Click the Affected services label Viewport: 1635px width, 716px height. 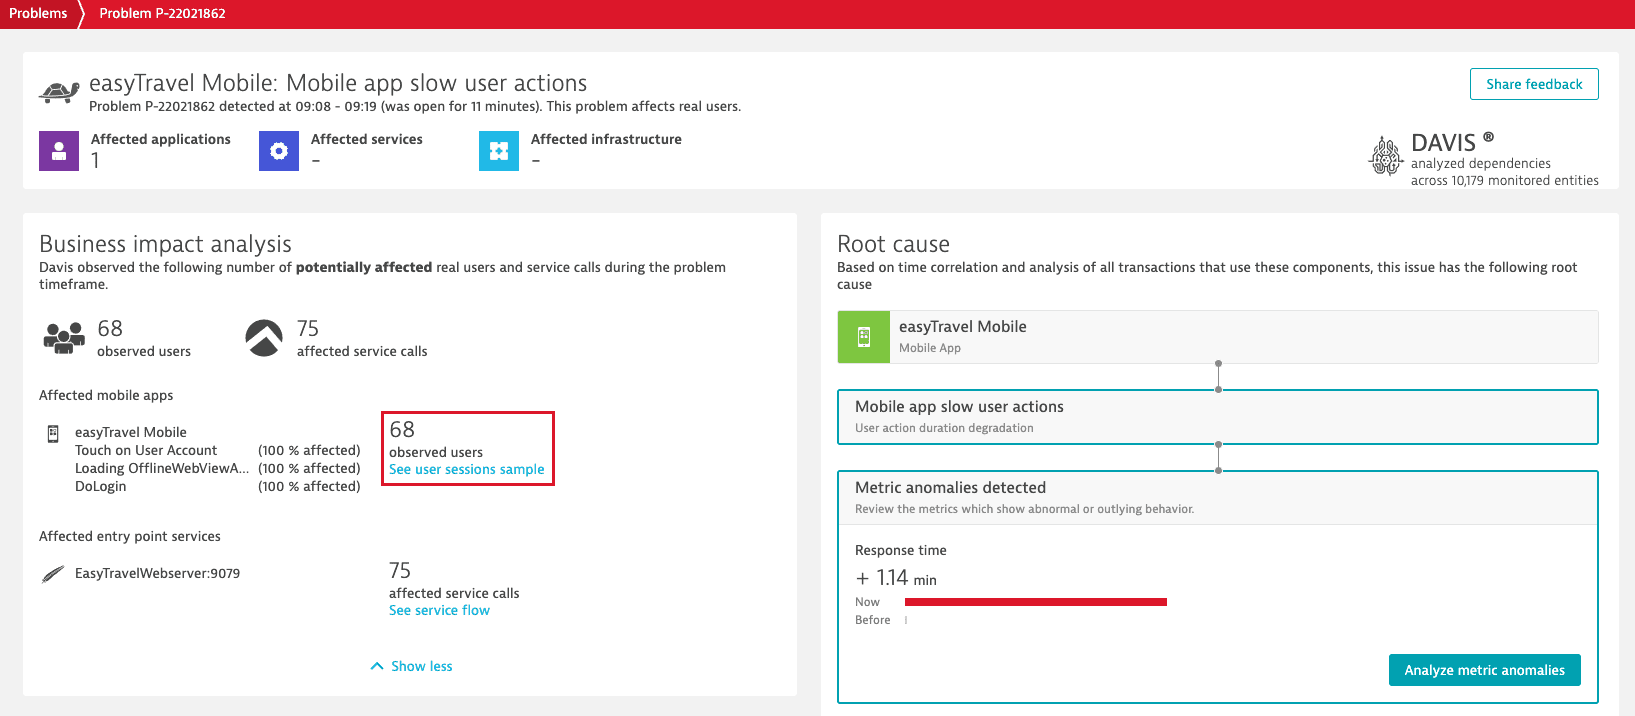(366, 139)
